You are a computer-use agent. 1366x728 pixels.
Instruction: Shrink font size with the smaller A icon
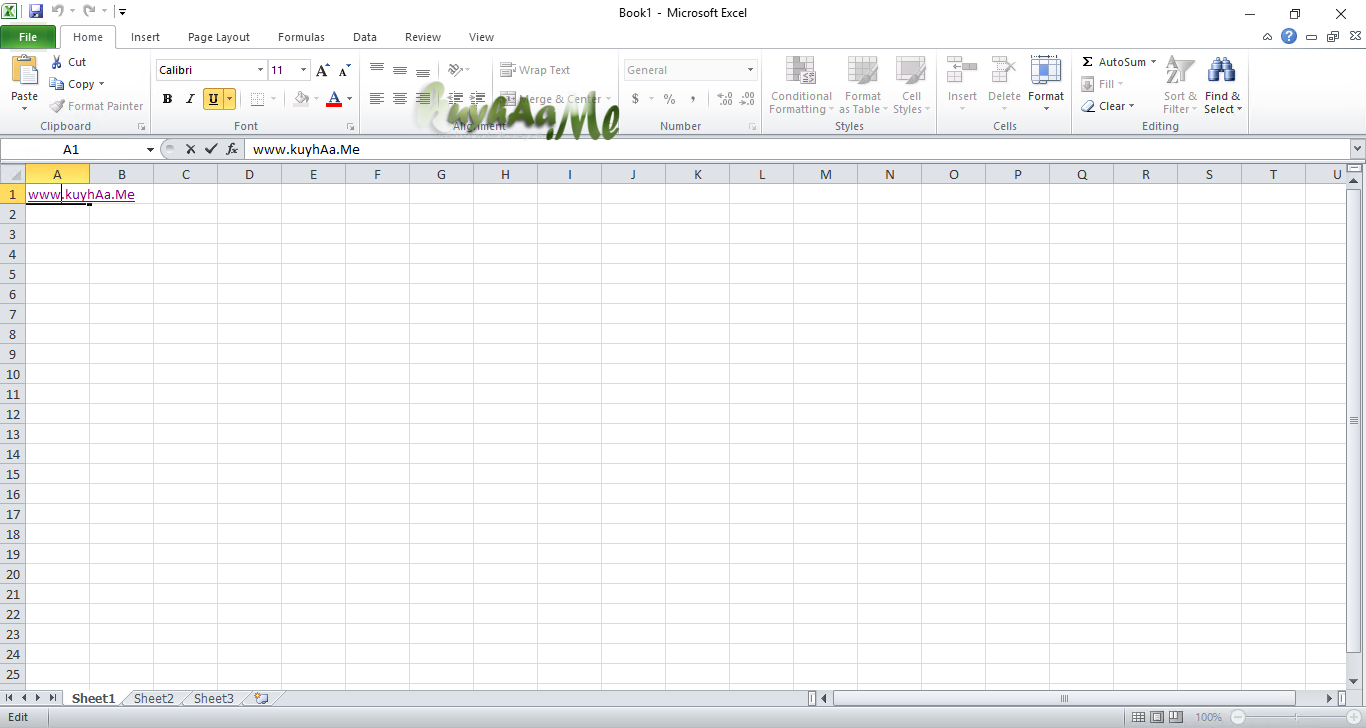(x=344, y=70)
